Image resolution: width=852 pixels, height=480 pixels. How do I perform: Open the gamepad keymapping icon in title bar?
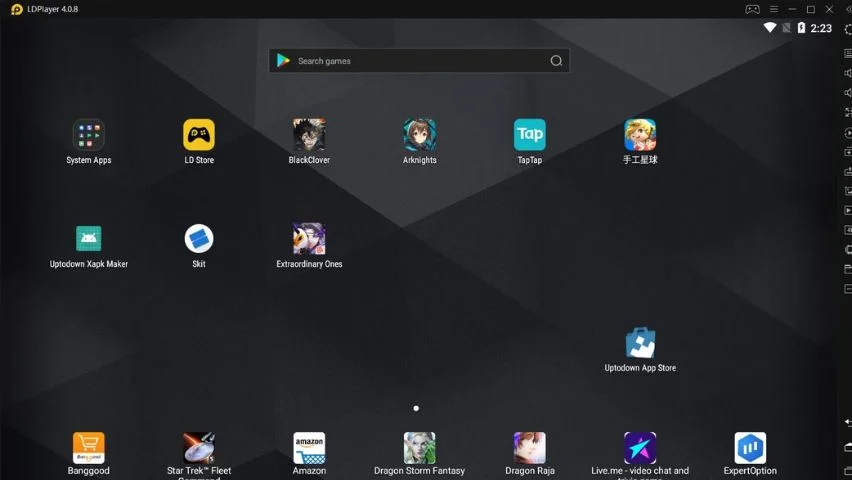coord(753,9)
